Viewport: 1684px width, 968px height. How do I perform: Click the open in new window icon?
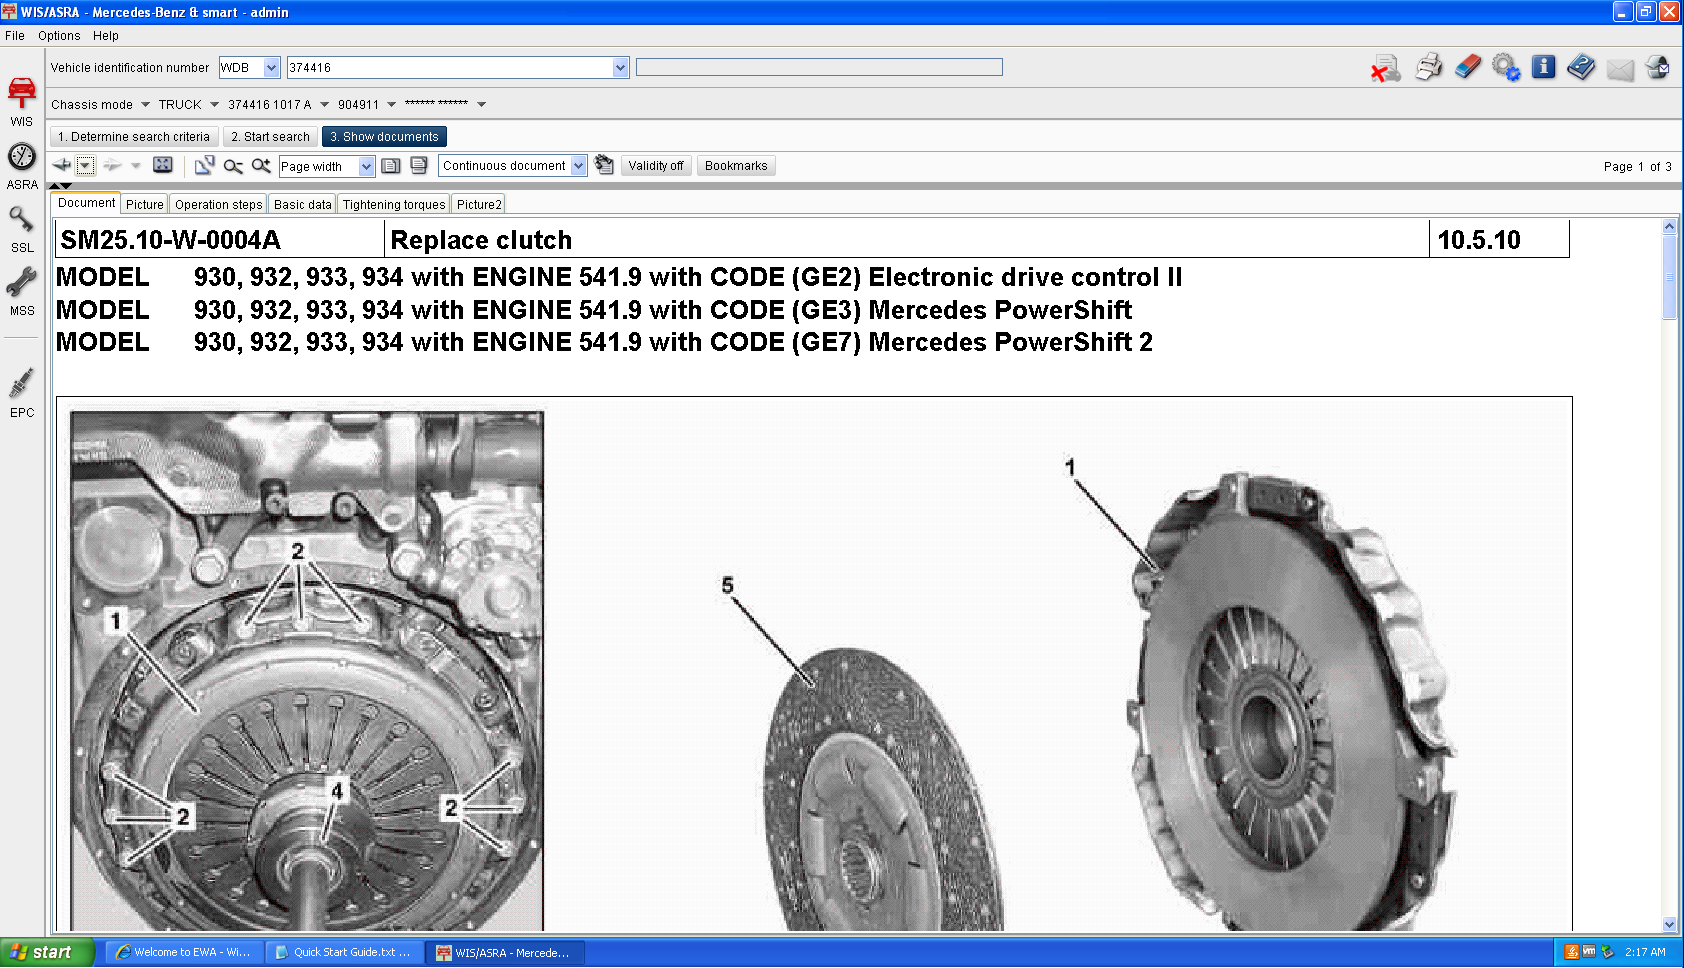(x=204, y=165)
